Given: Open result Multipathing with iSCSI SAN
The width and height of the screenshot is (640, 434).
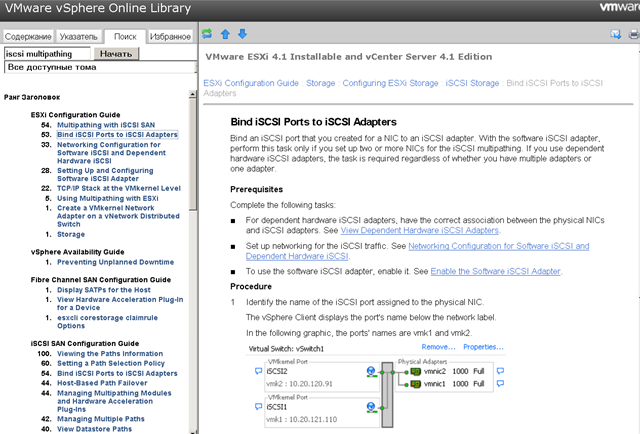Looking at the screenshot, I should click(106, 125).
